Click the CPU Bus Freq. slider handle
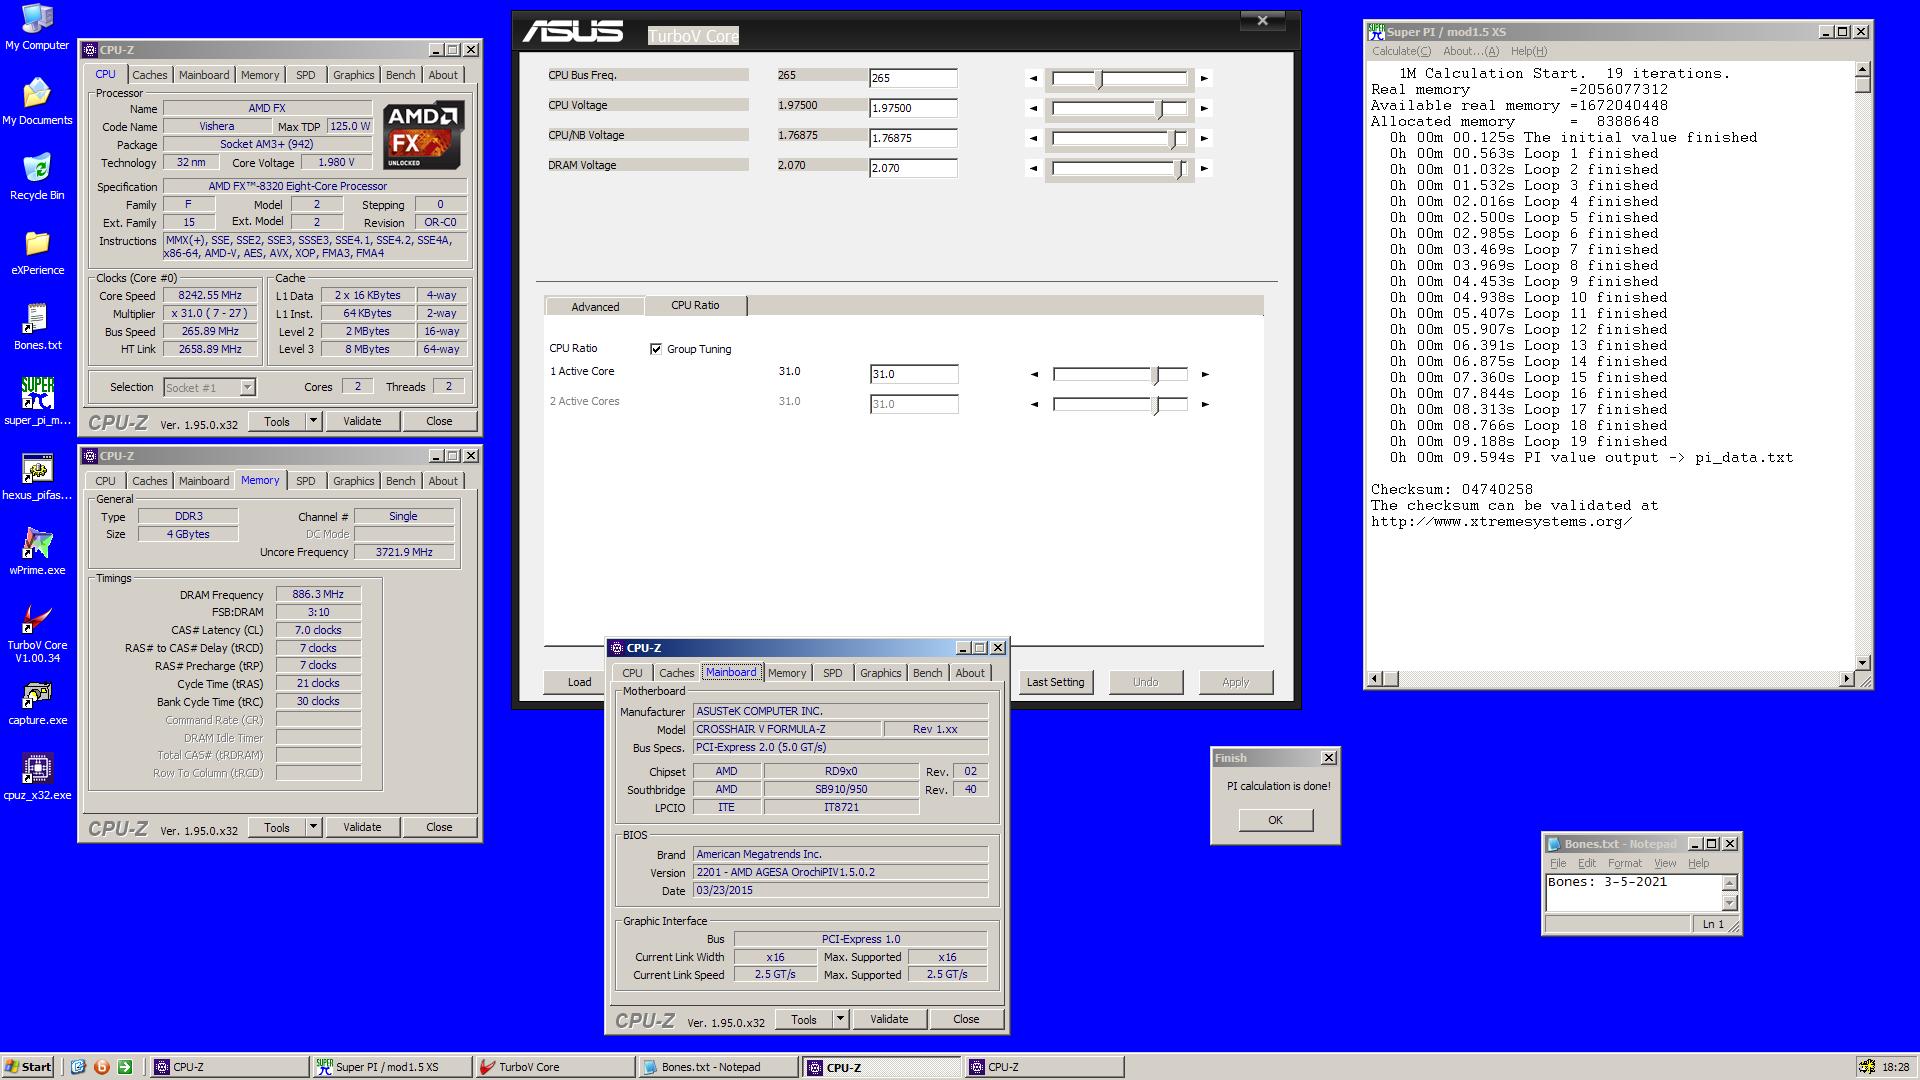 pyautogui.click(x=1099, y=79)
